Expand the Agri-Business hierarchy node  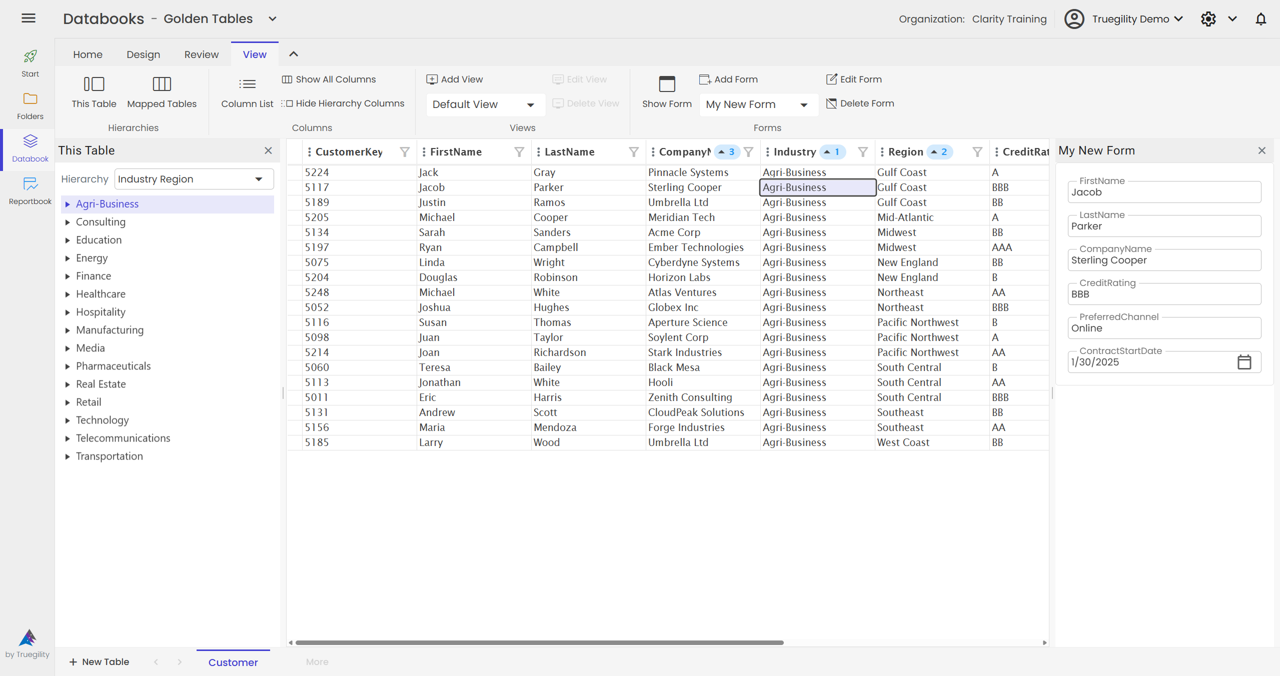[67, 204]
